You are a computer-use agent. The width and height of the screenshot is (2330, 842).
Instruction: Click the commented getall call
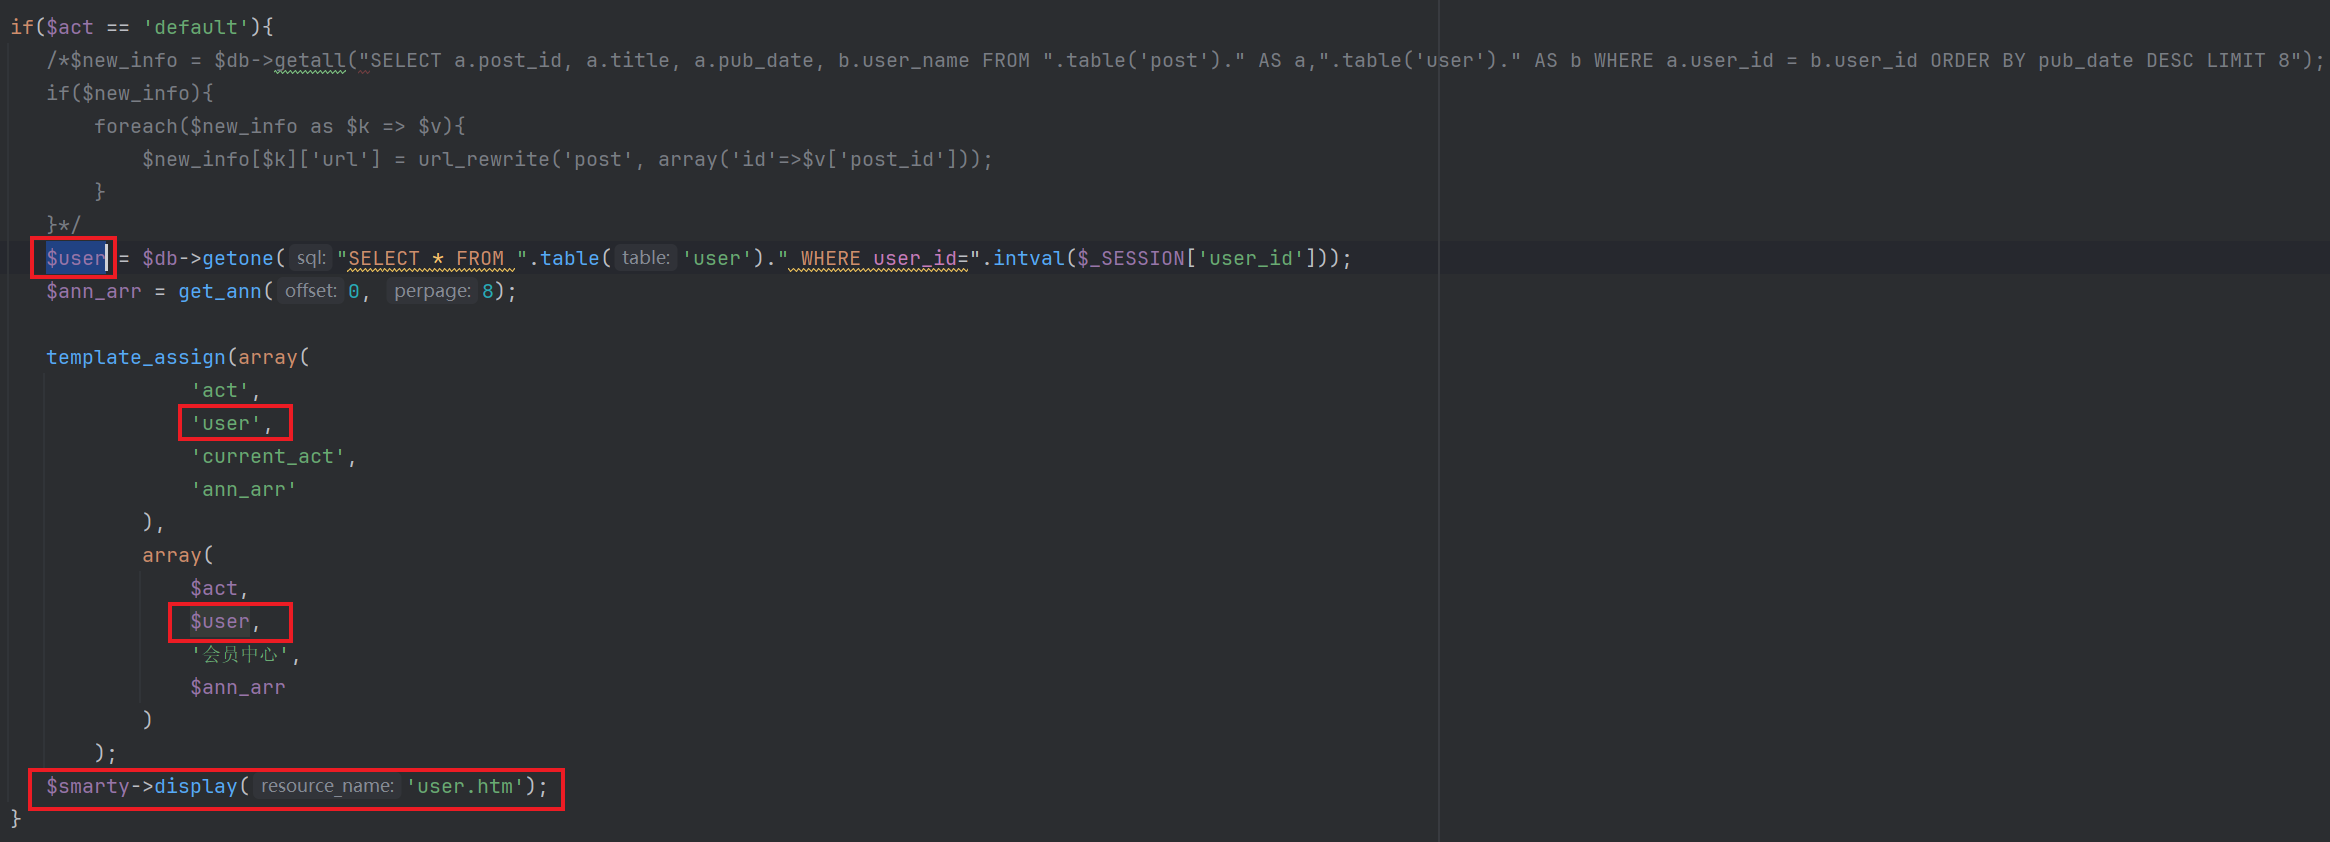[x=309, y=60]
